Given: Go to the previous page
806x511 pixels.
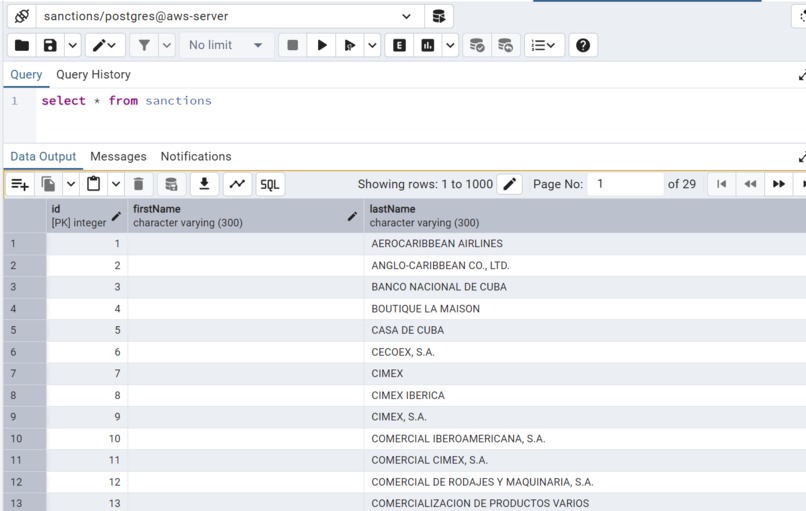Looking at the screenshot, I should (x=750, y=184).
